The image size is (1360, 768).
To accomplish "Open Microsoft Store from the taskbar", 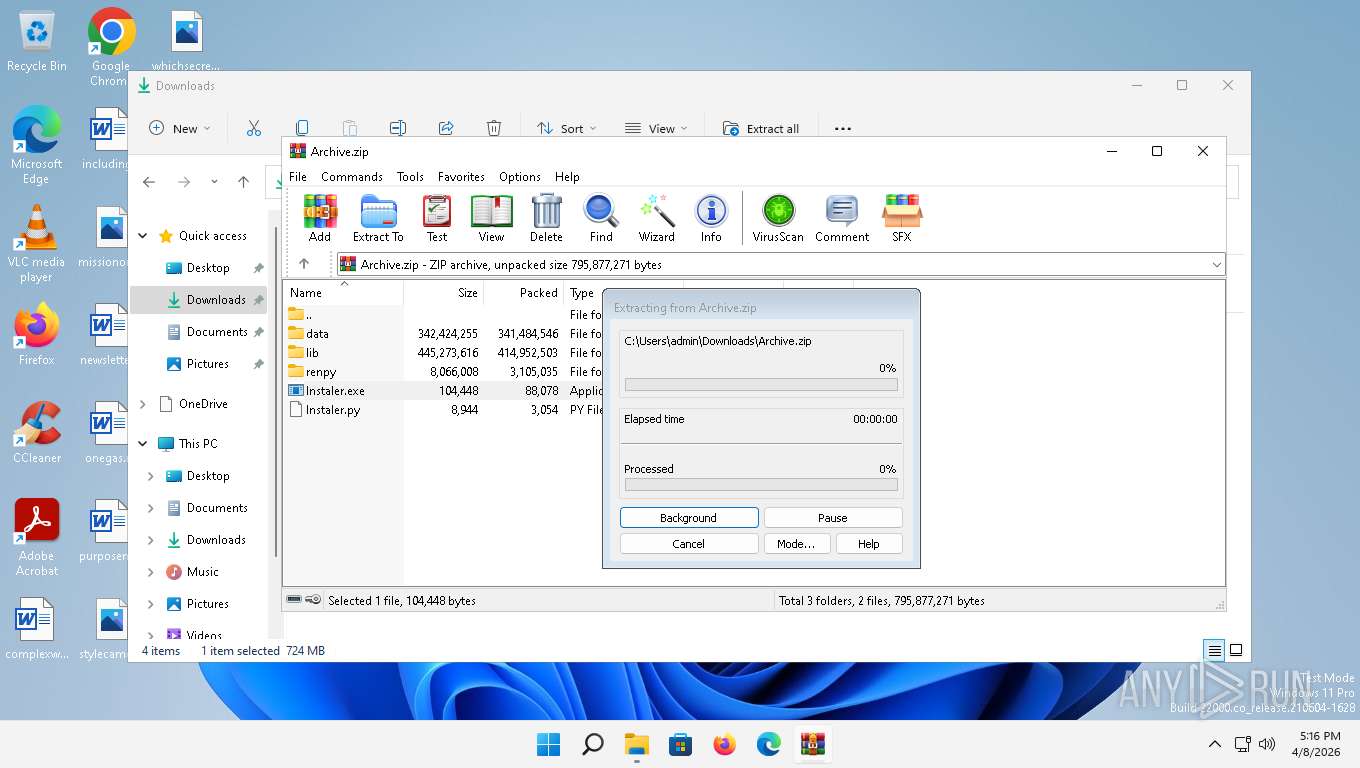I will coord(681,744).
